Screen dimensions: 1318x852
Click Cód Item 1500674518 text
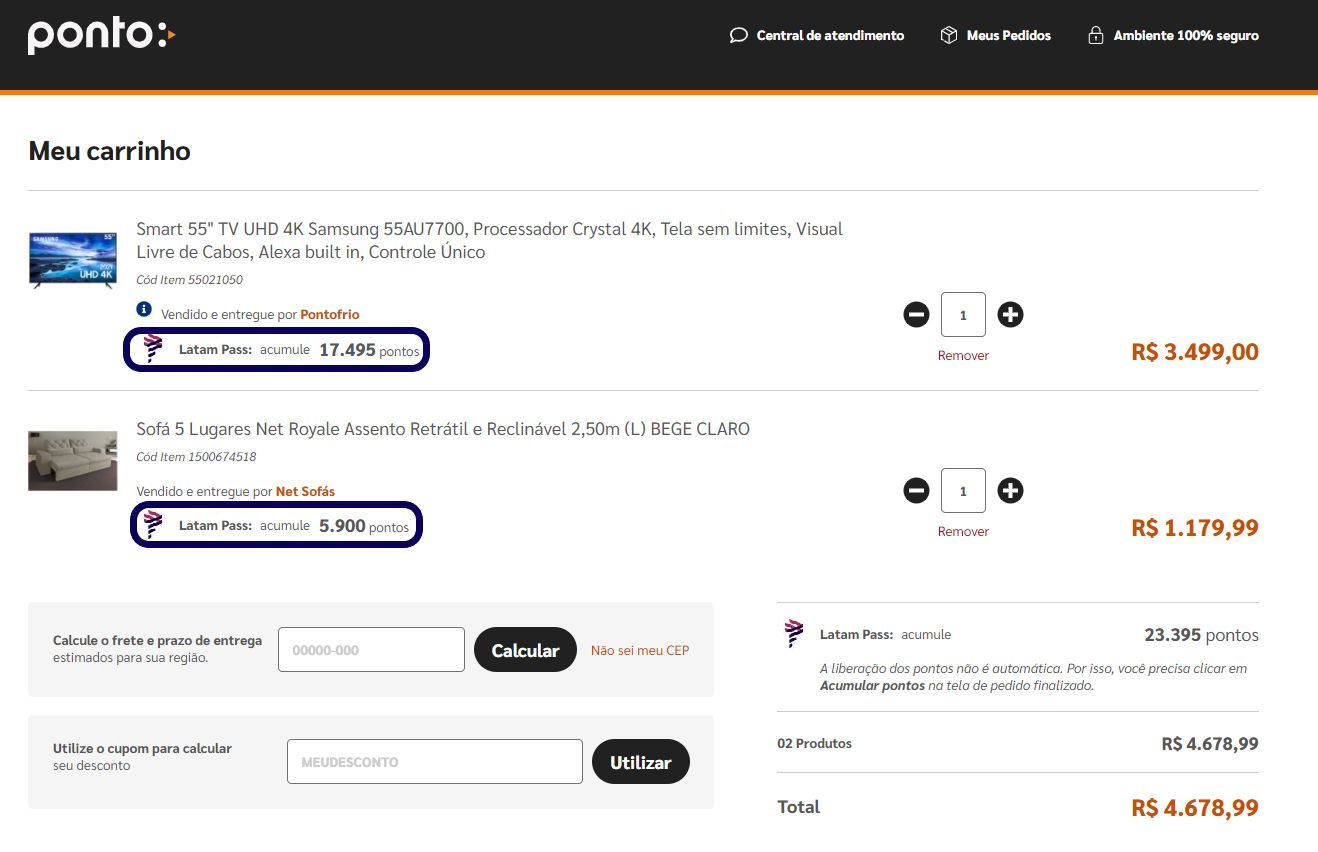pos(196,457)
